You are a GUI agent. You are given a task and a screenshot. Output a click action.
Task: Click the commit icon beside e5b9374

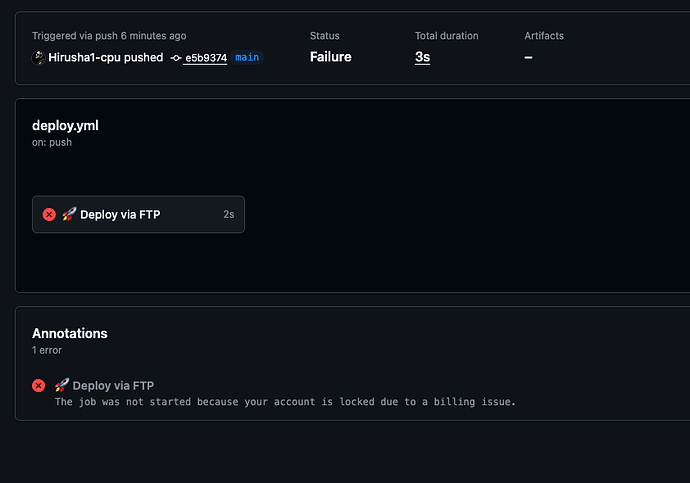pyautogui.click(x=176, y=58)
